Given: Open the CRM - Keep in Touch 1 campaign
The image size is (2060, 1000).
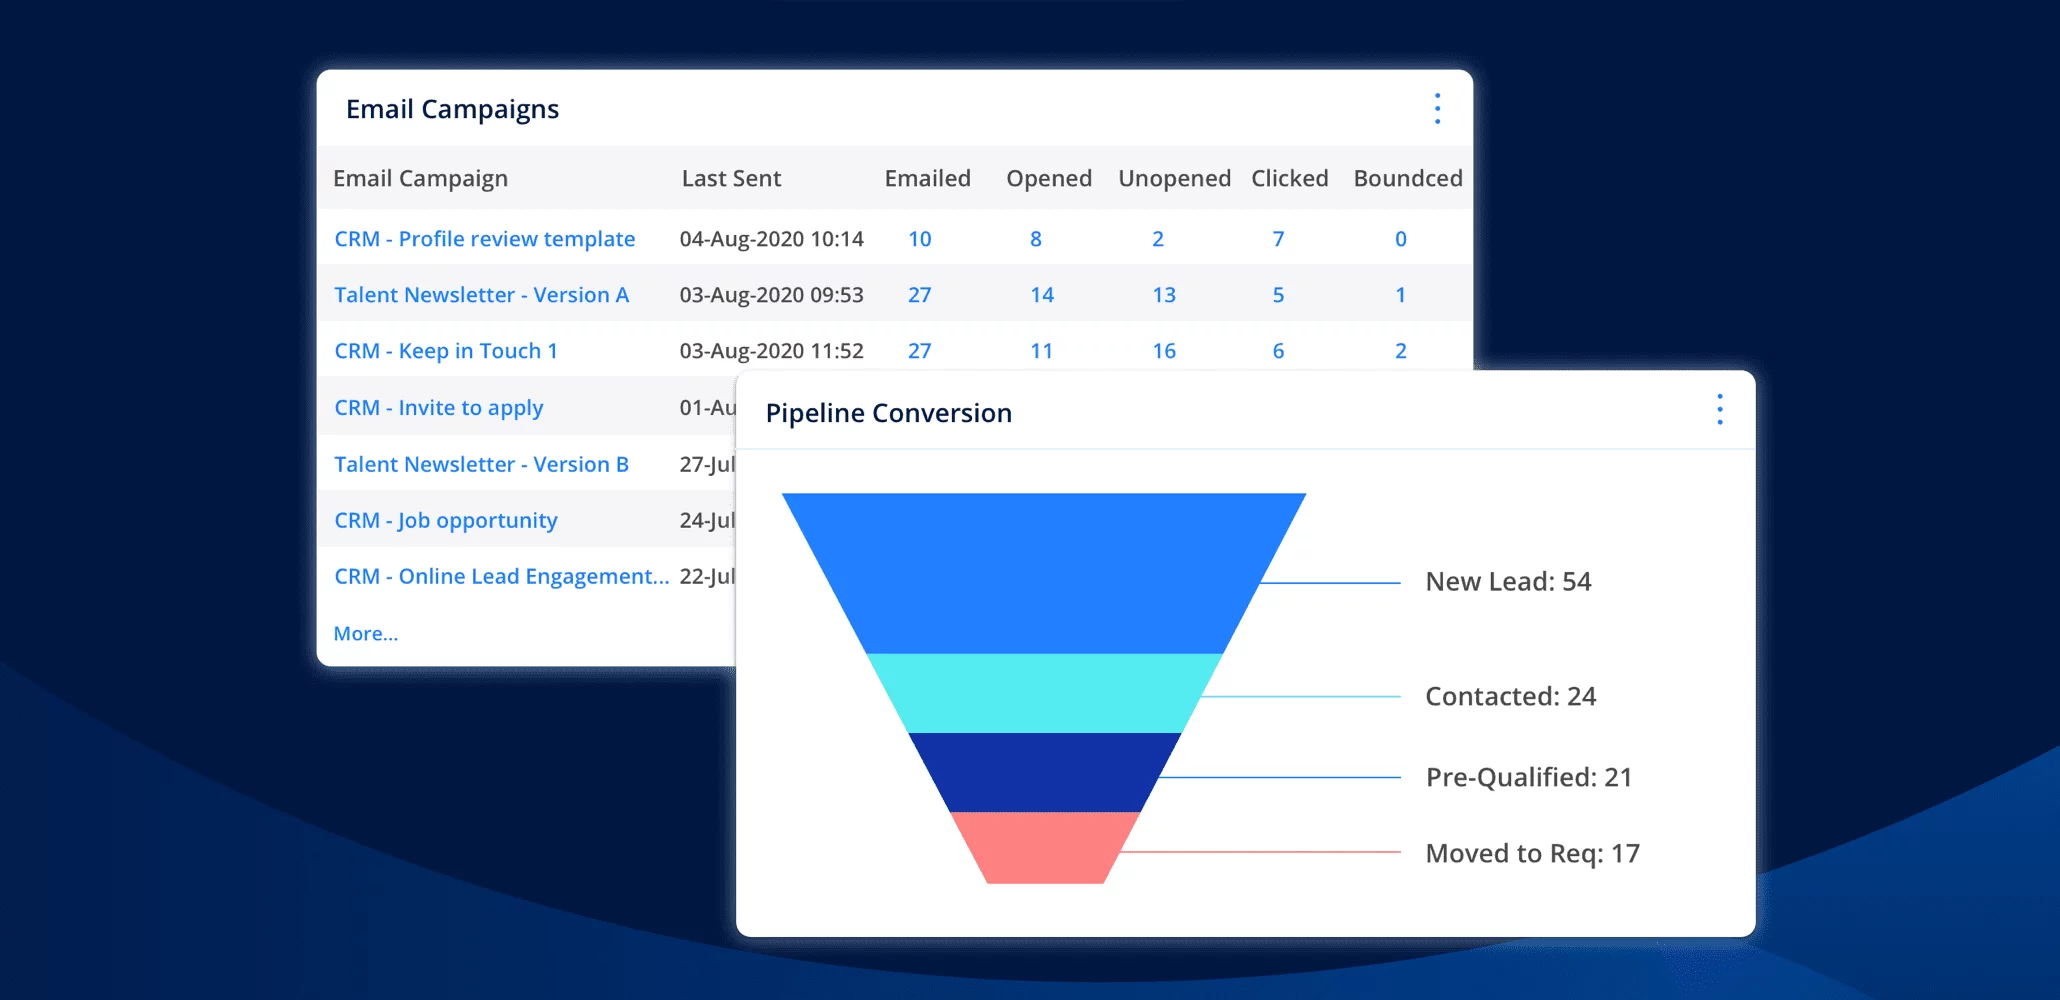Looking at the screenshot, I should pos(446,350).
